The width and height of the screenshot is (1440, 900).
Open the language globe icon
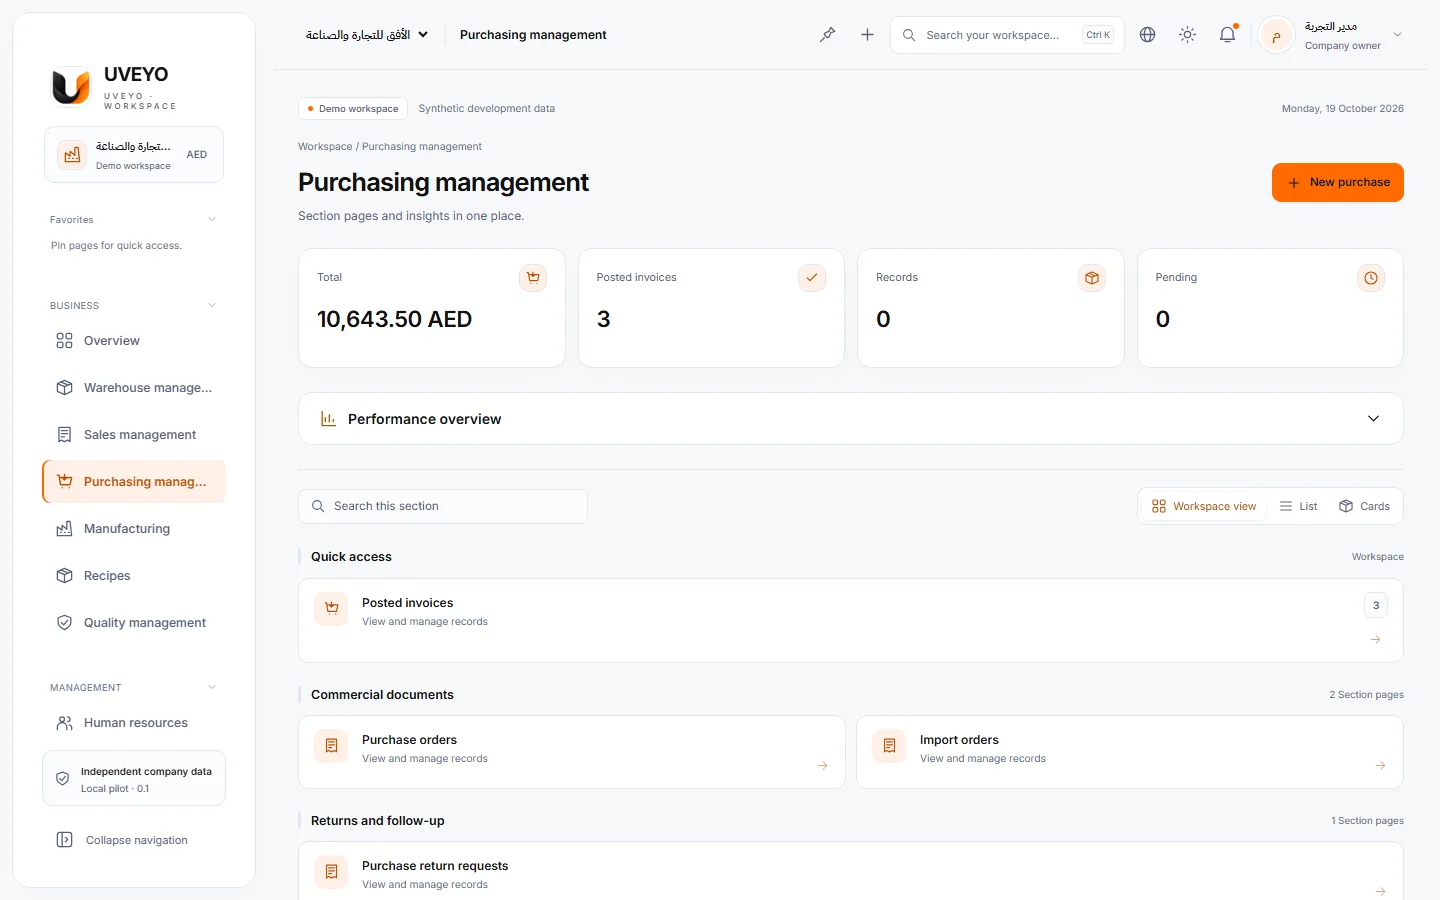(1147, 35)
